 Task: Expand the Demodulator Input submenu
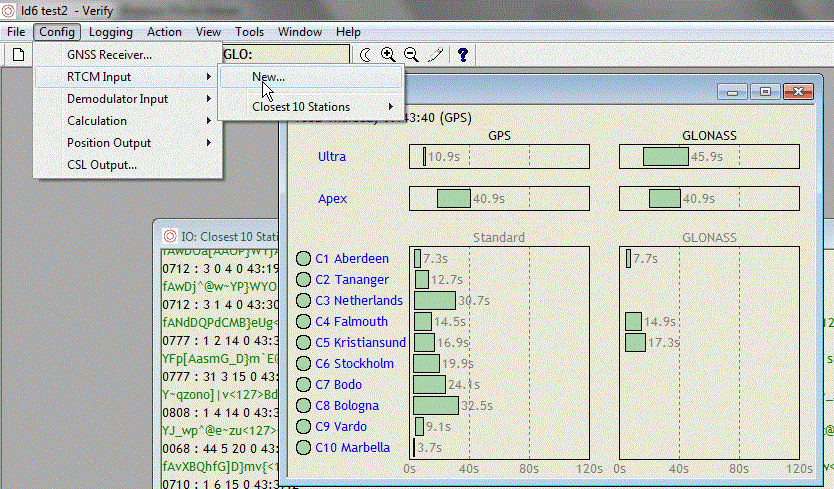[x=128, y=99]
